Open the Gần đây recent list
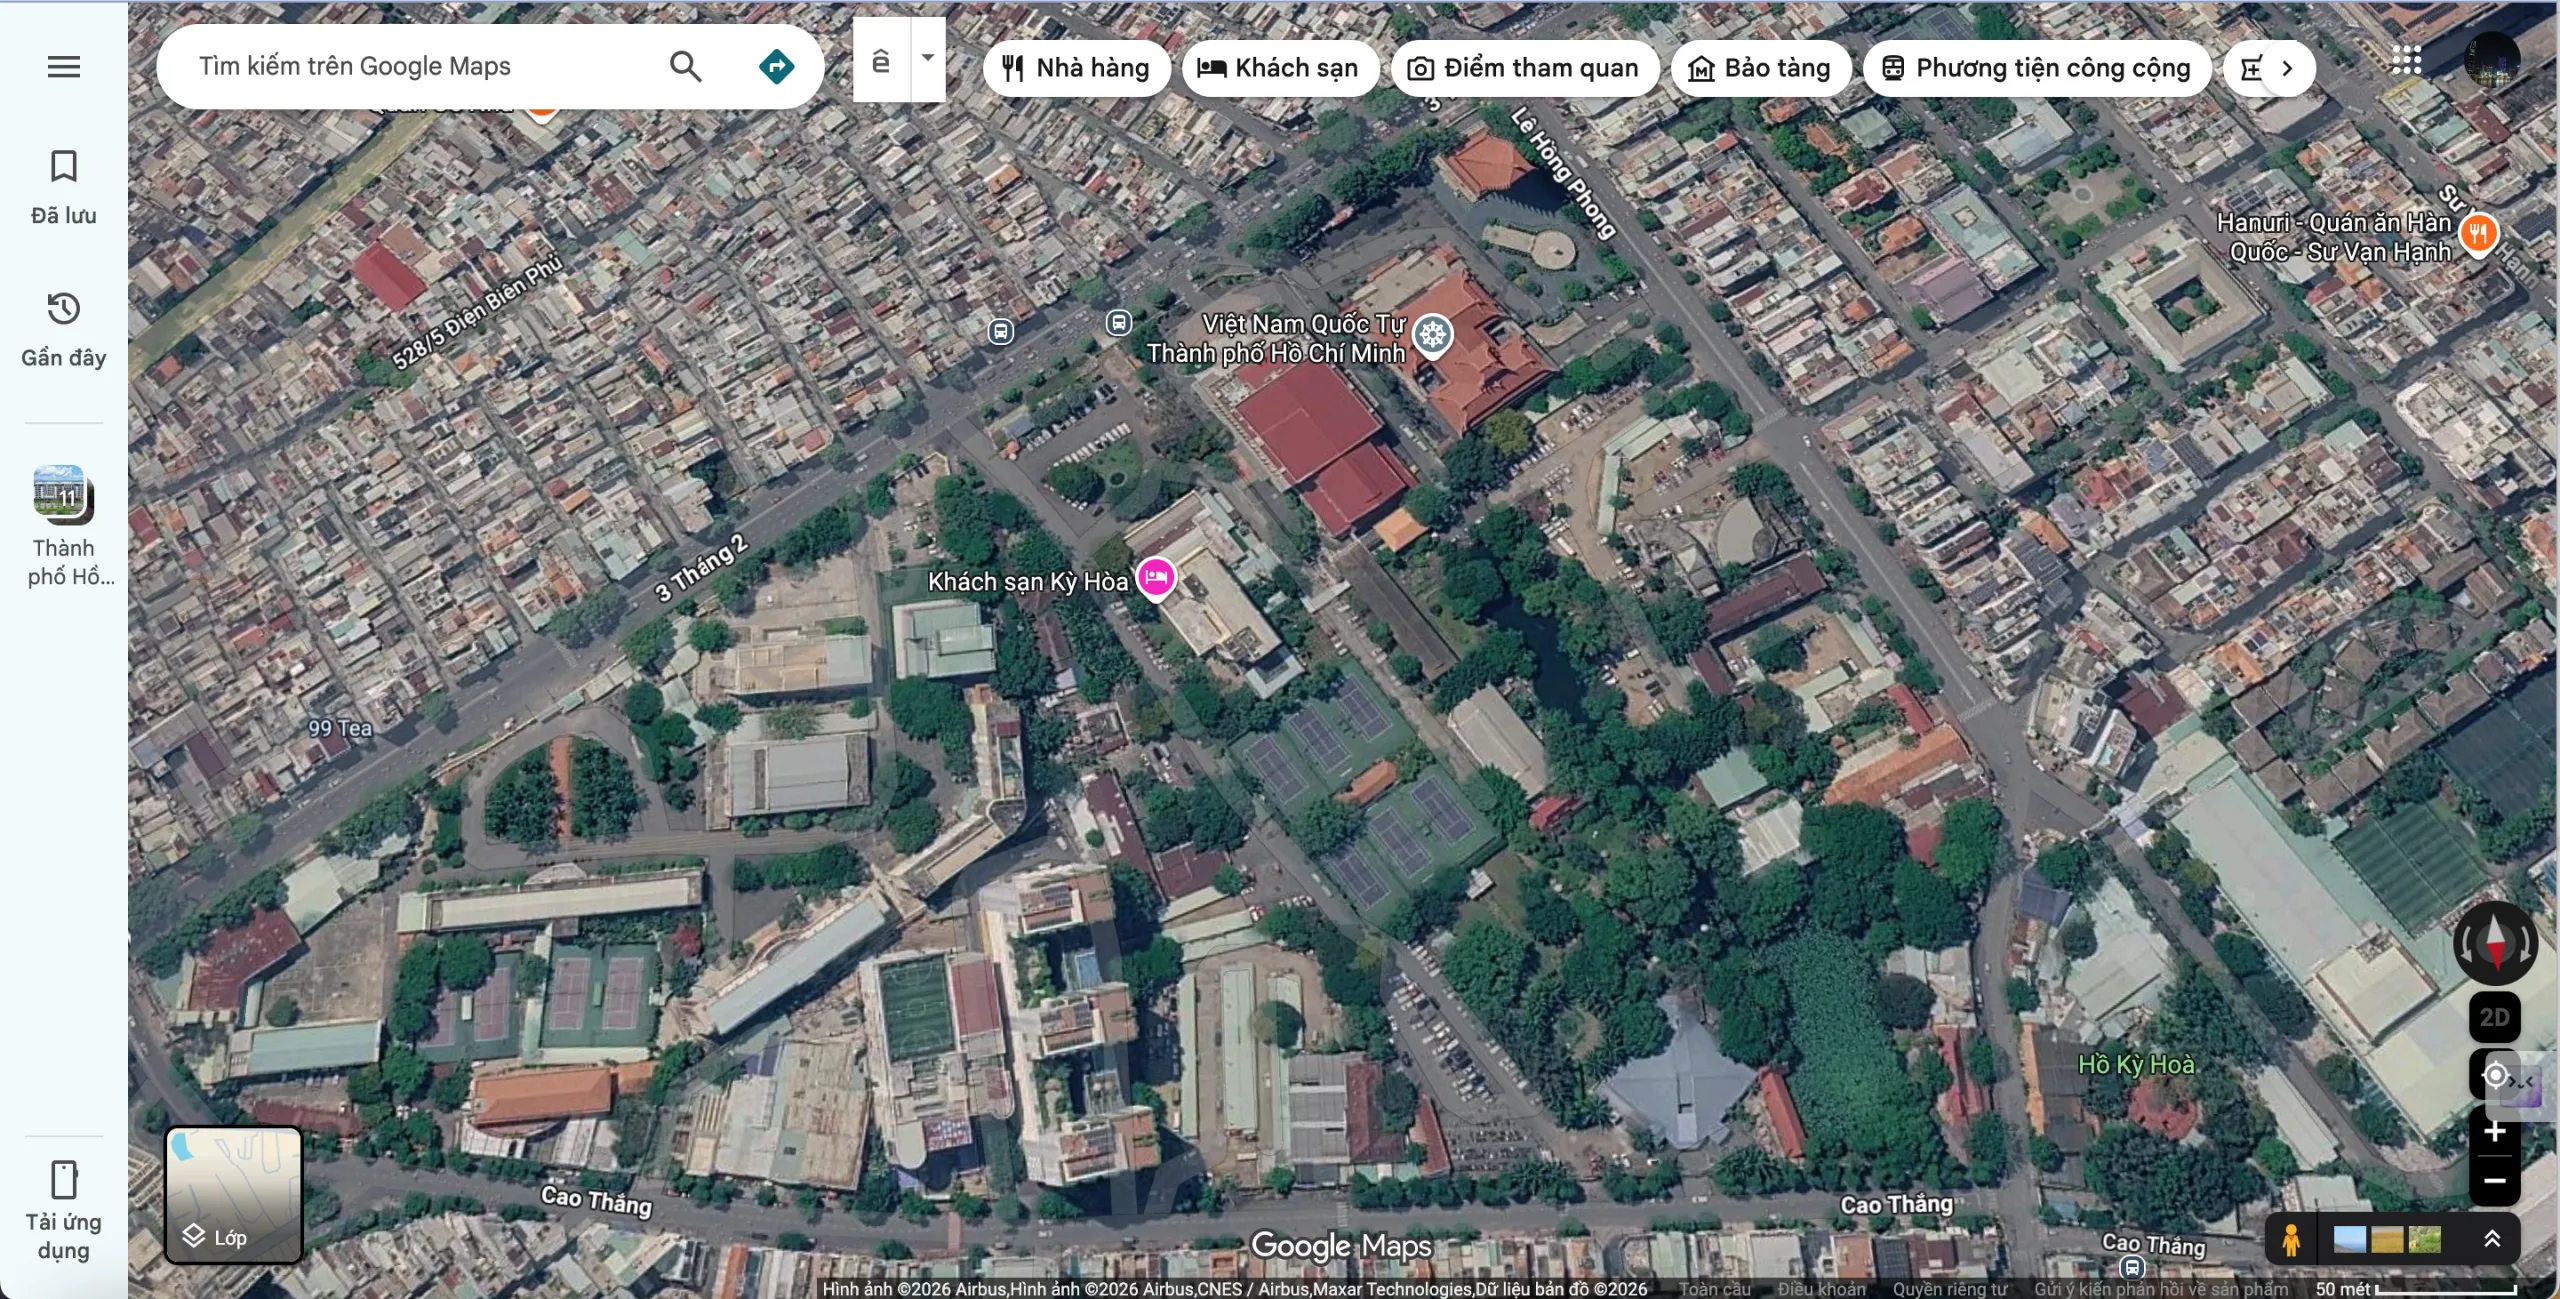Screen dimensions: 2560x1299 point(64,330)
